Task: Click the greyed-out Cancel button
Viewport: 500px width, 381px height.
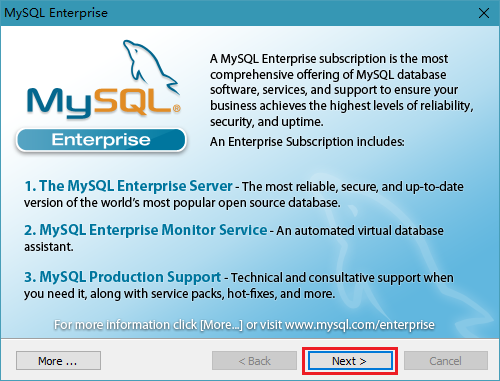Action: coord(446,361)
